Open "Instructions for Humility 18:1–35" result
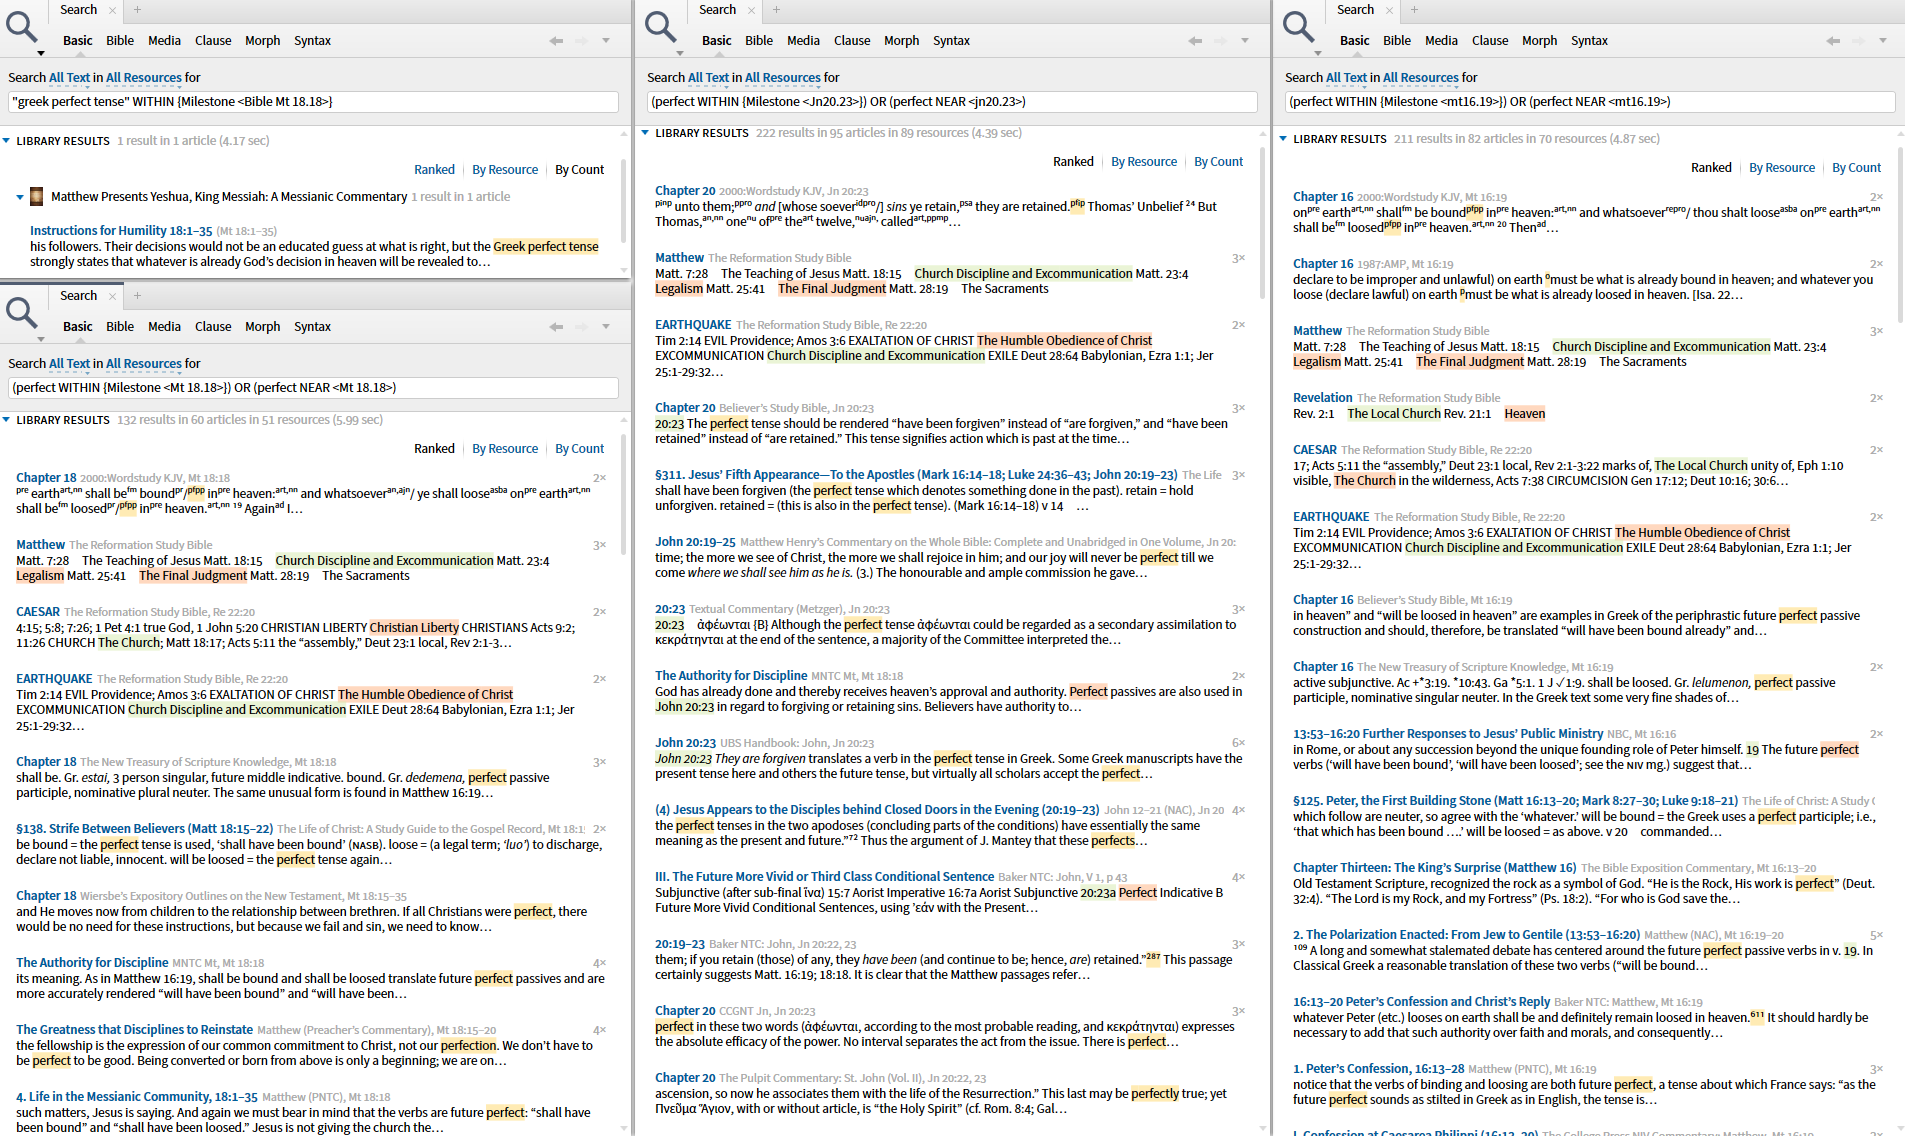1905x1136 pixels. point(121,231)
